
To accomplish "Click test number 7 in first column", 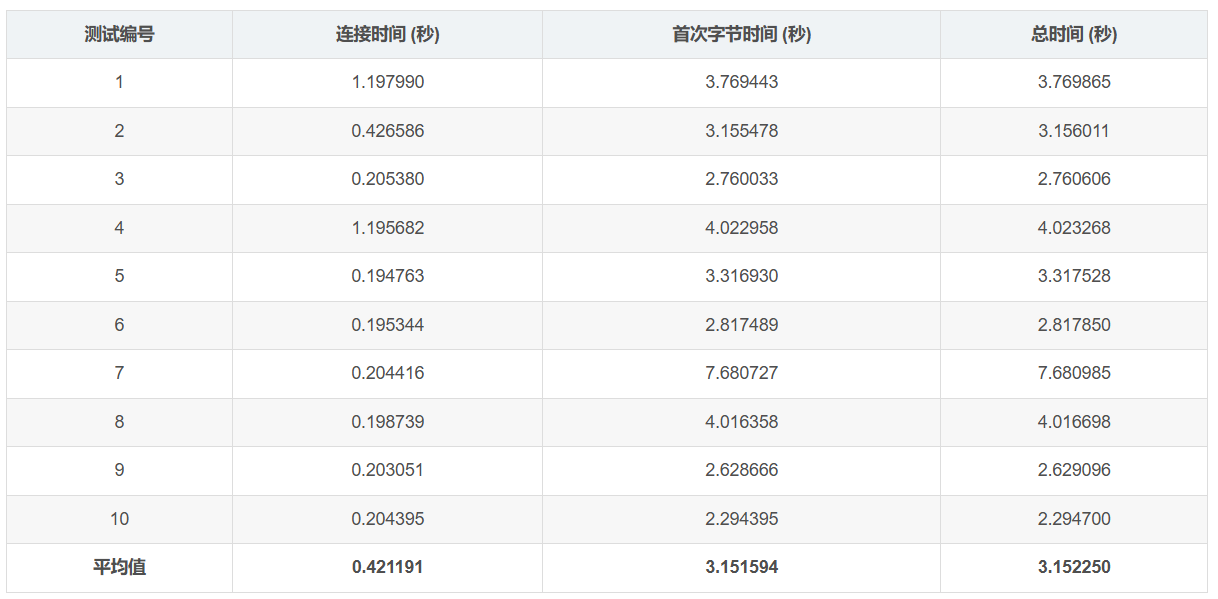I will click(x=119, y=373).
